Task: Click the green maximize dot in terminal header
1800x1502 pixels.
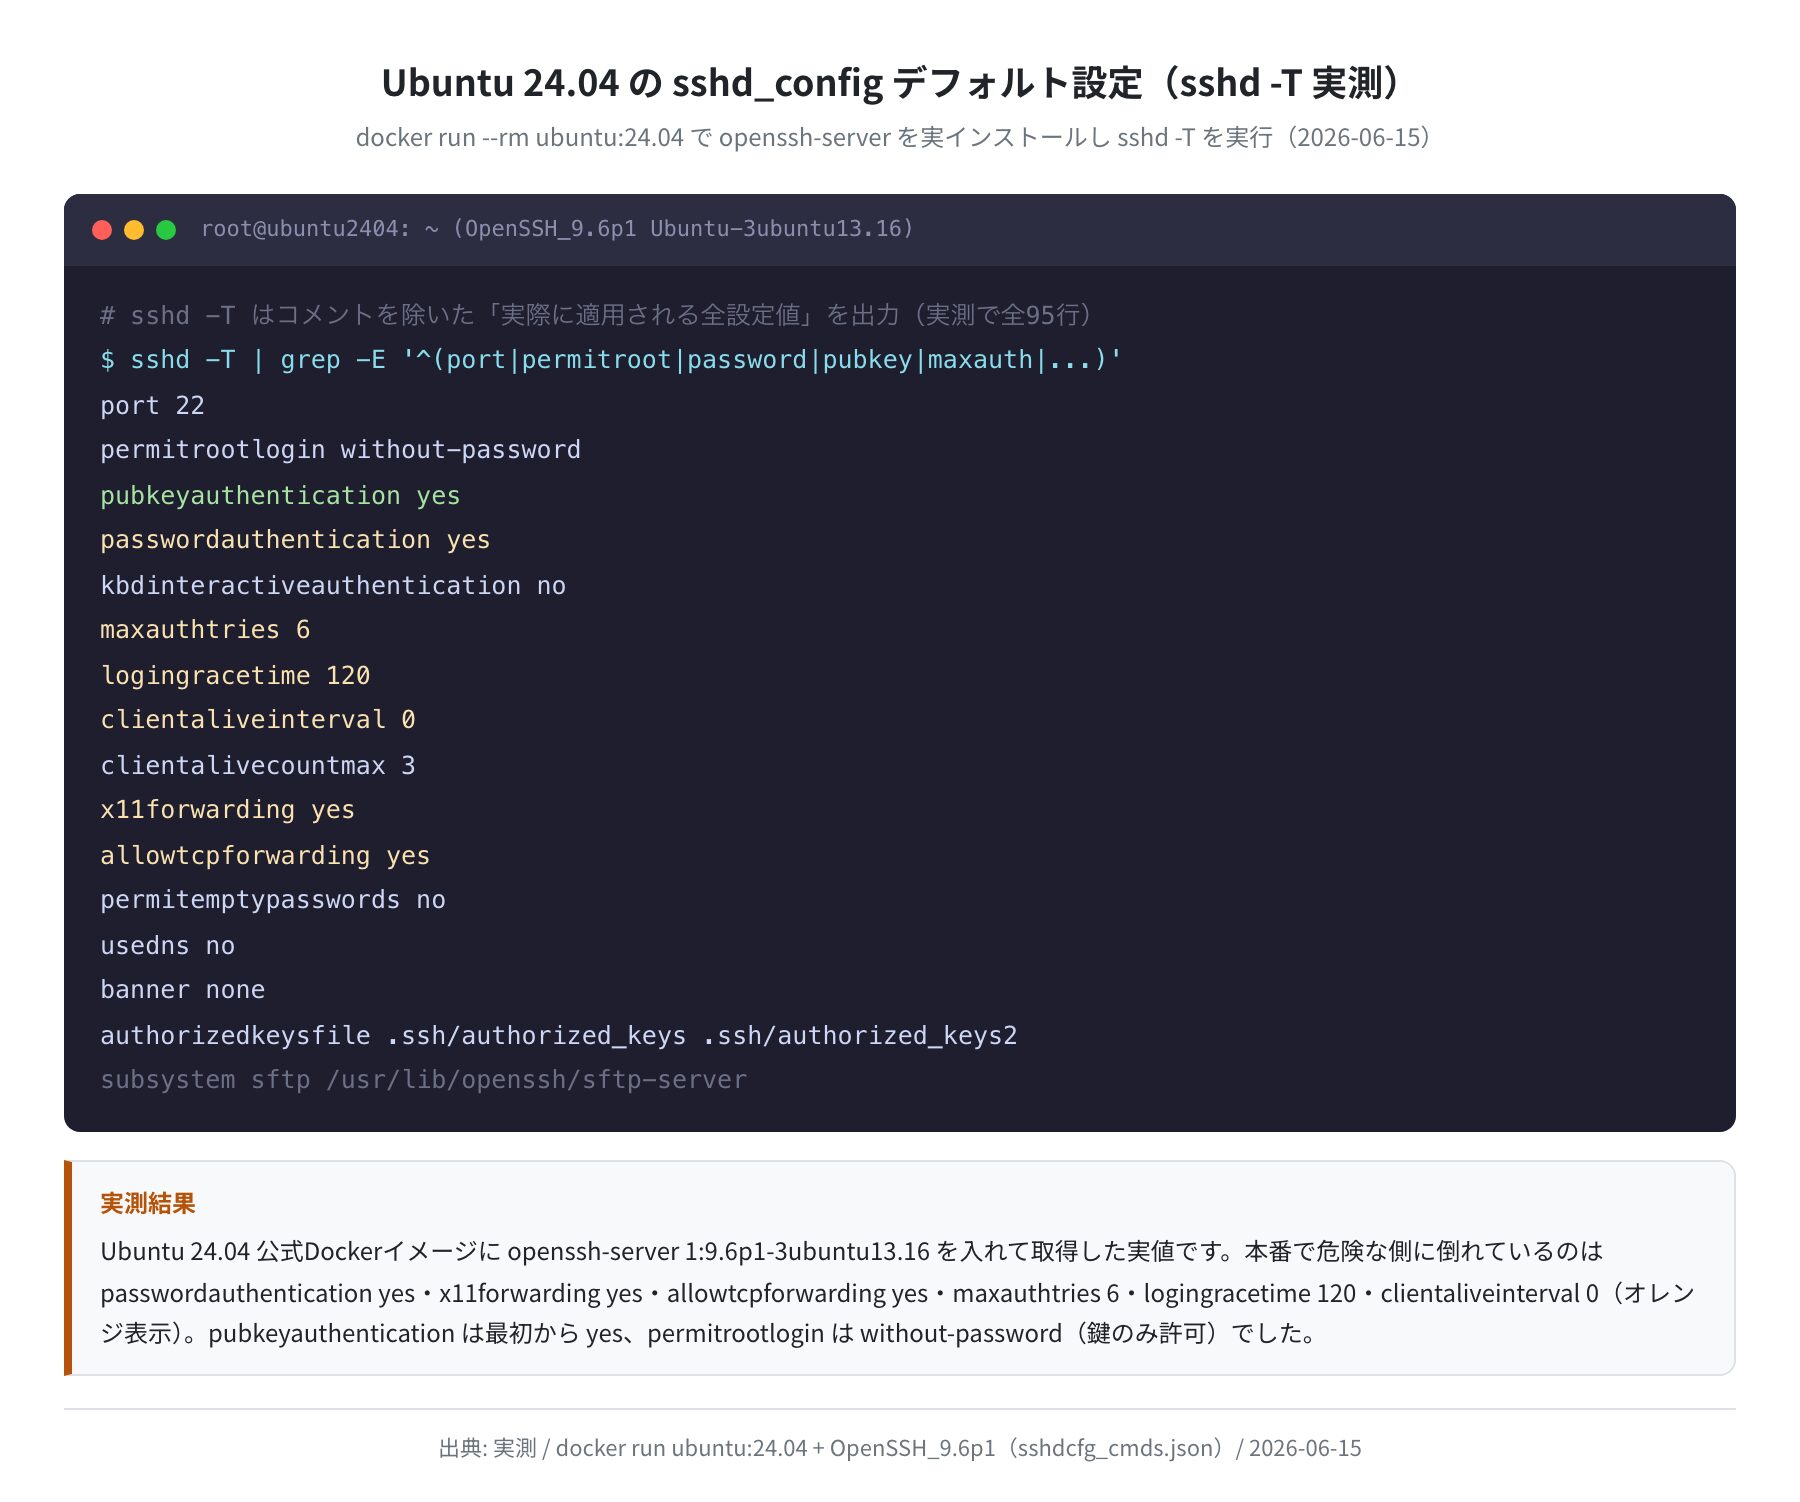Action: coord(166,230)
